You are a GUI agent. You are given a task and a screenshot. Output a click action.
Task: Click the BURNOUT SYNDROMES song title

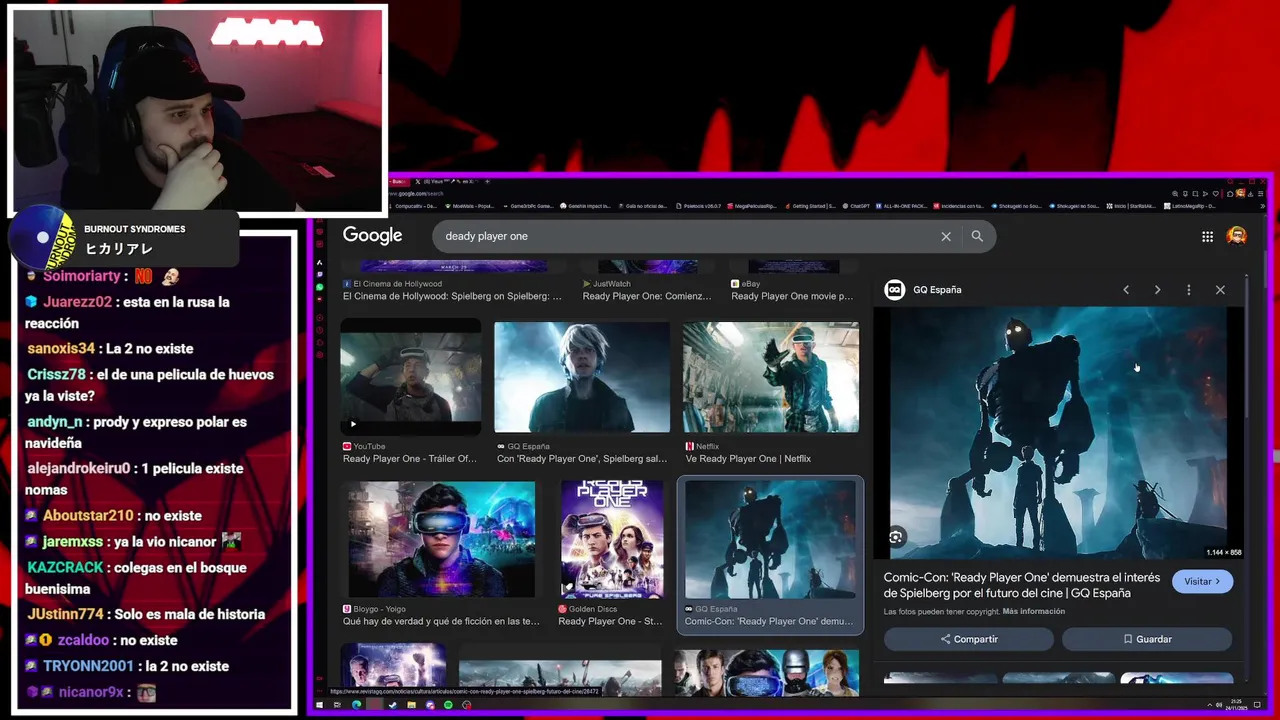pyautogui.click(x=119, y=249)
